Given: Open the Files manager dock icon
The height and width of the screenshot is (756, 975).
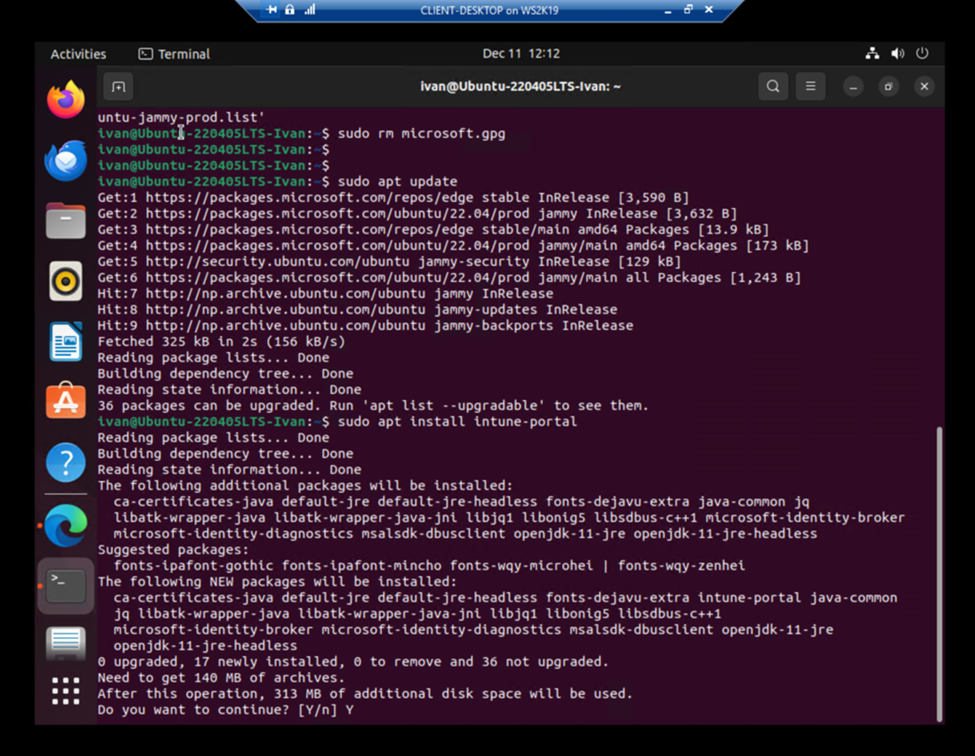Looking at the screenshot, I should pyautogui.click(x=65, y=221).
